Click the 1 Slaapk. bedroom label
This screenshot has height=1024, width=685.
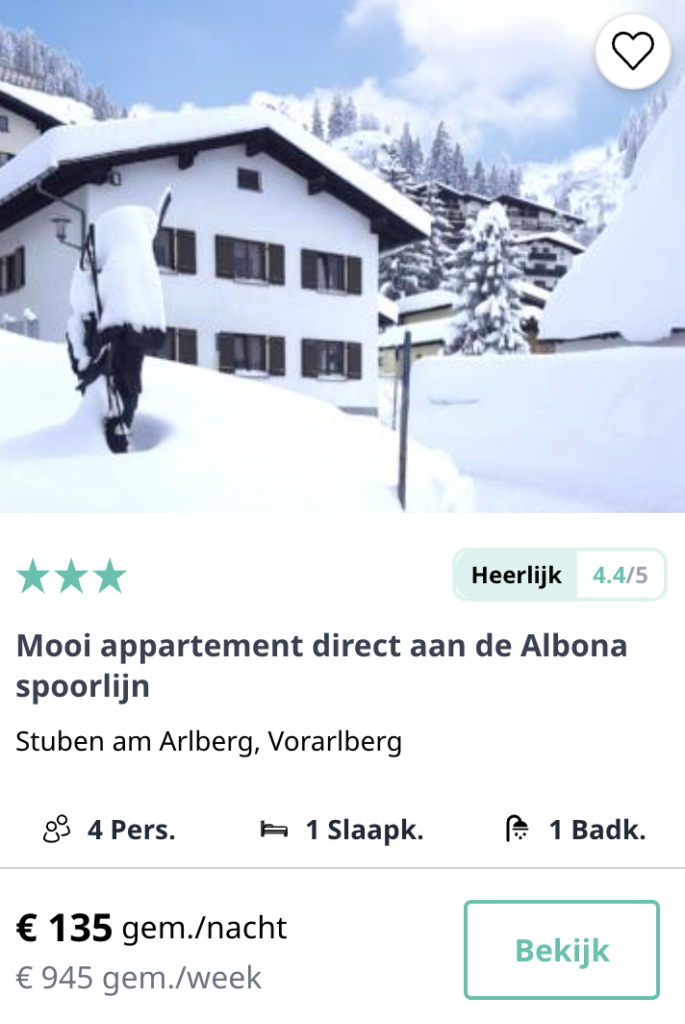tap(364, 830)
